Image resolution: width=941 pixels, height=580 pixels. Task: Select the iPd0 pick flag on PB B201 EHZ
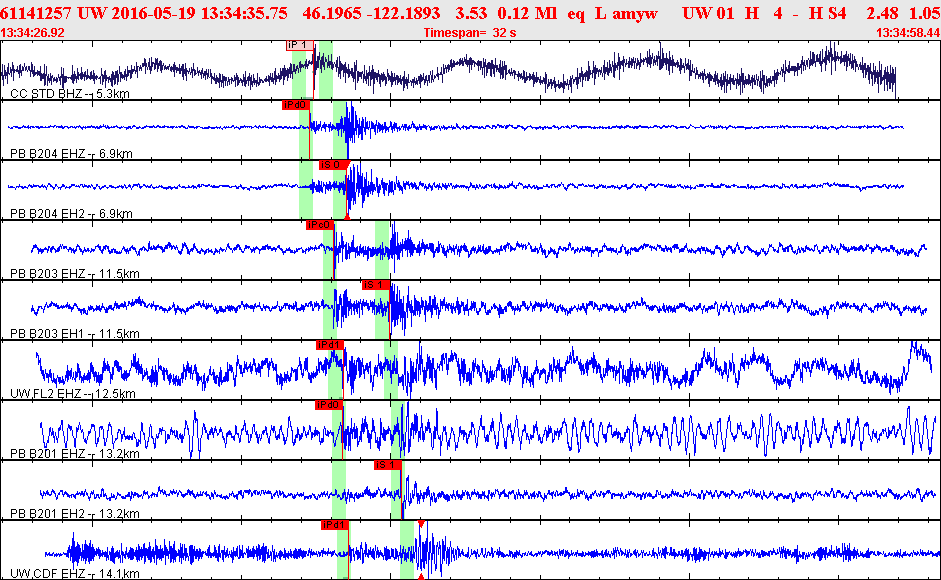pyautogui.click(x=328, y=405)
